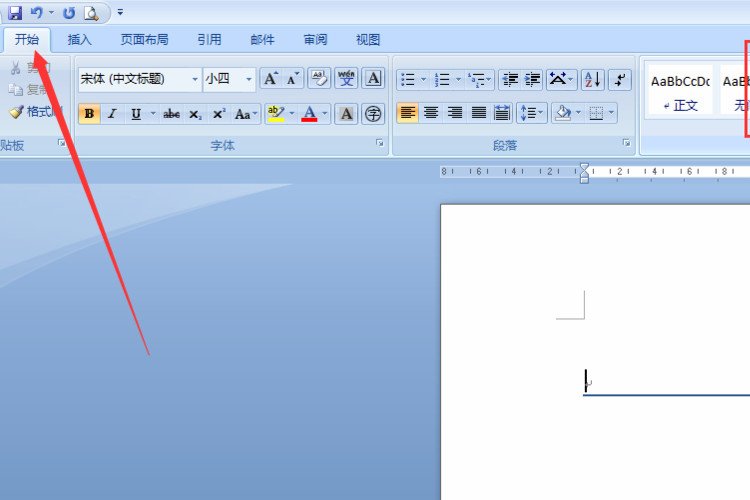Redo the last action

click(x=69, y=13)
